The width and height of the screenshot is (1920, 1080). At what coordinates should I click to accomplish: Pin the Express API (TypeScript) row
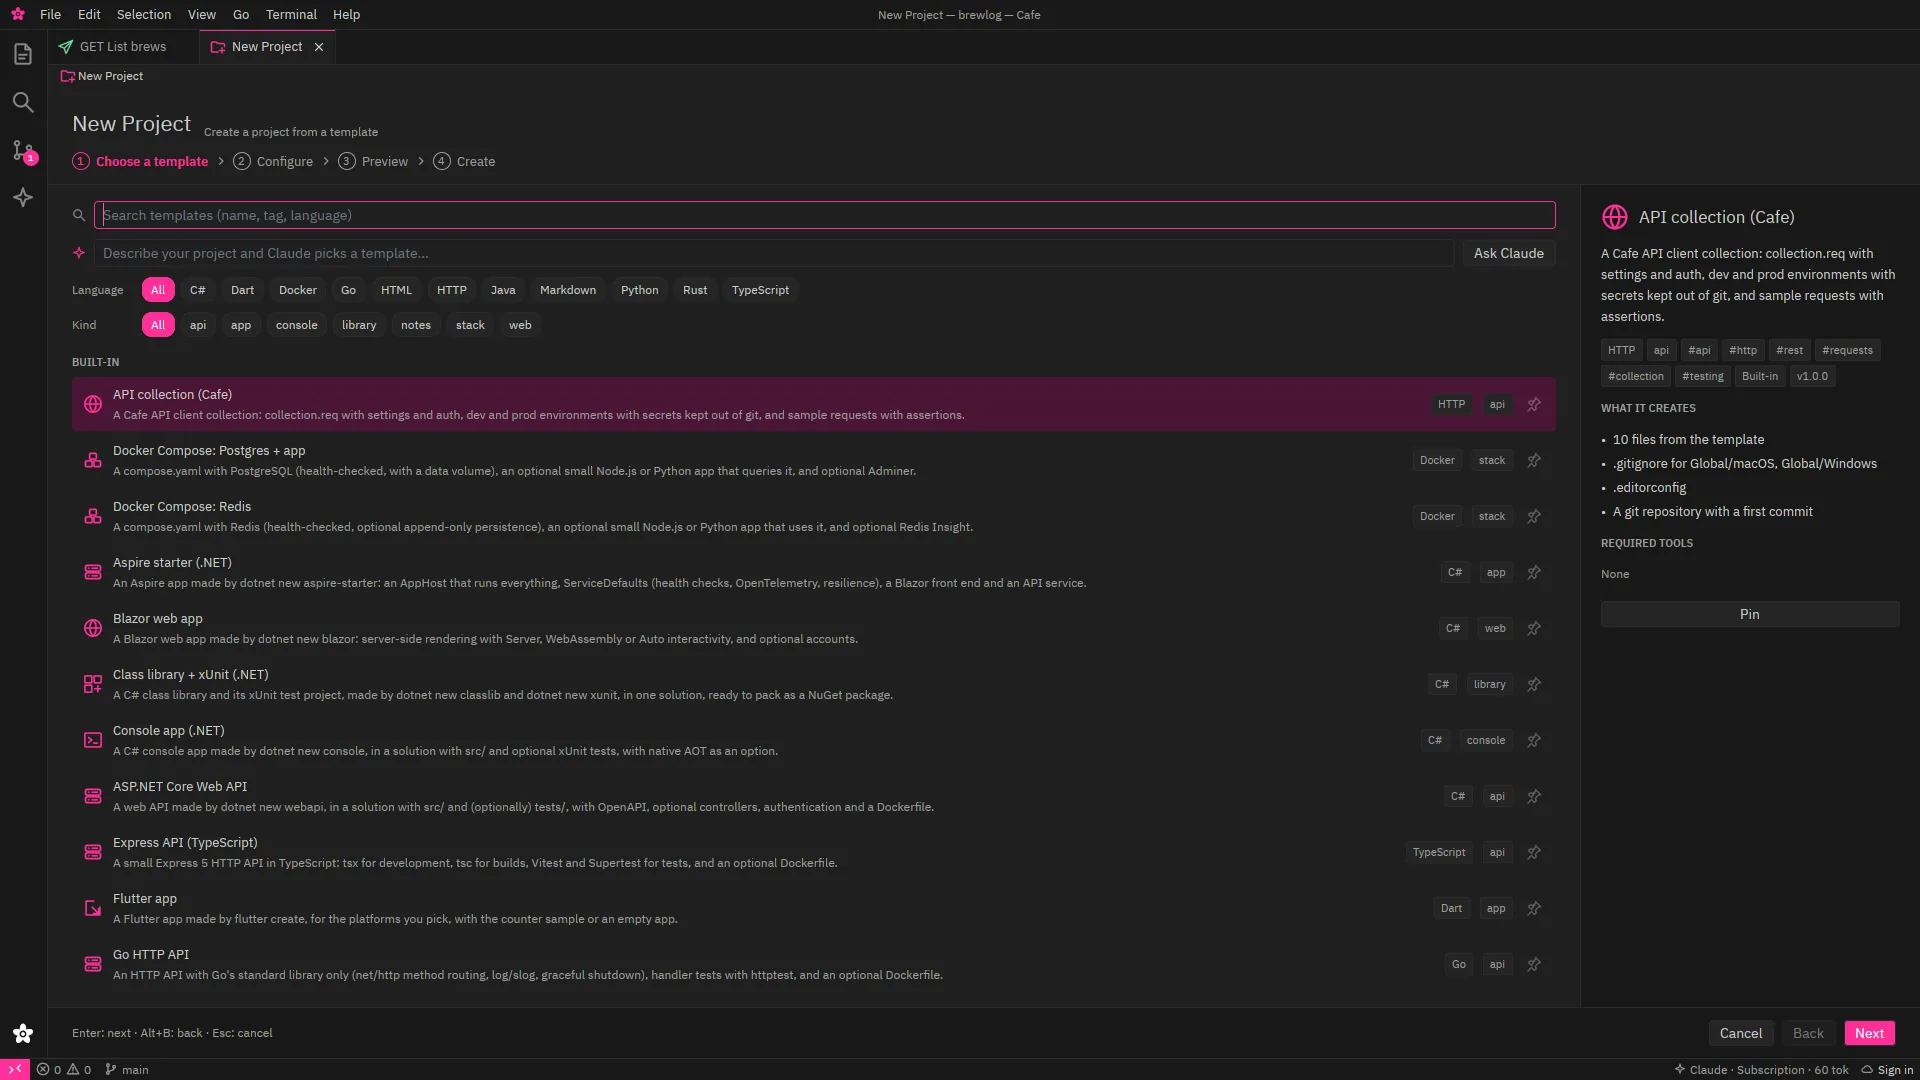[x=1534, y=852]
